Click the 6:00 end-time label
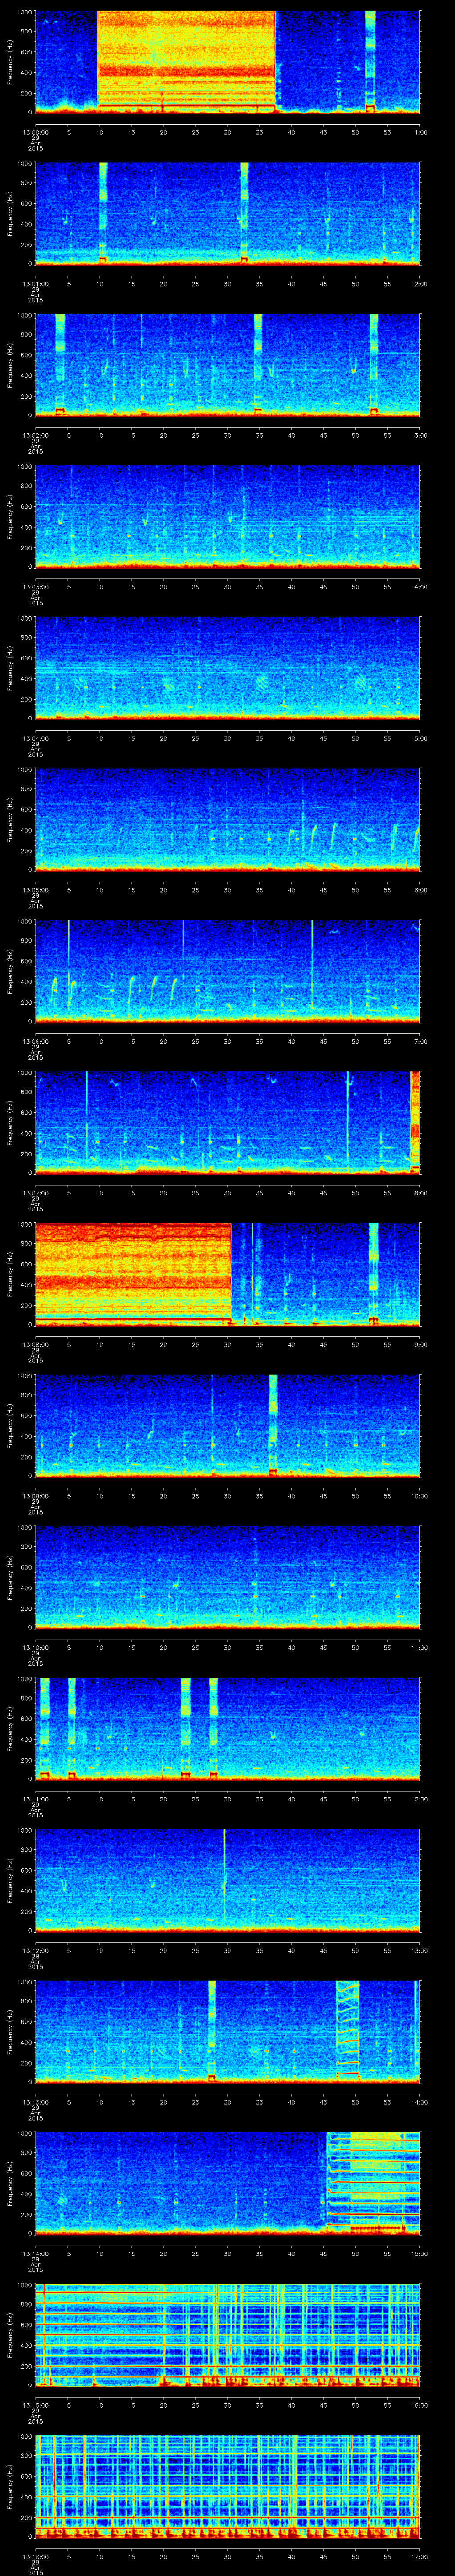455x2576 pixels. click(x=420, y=890)
